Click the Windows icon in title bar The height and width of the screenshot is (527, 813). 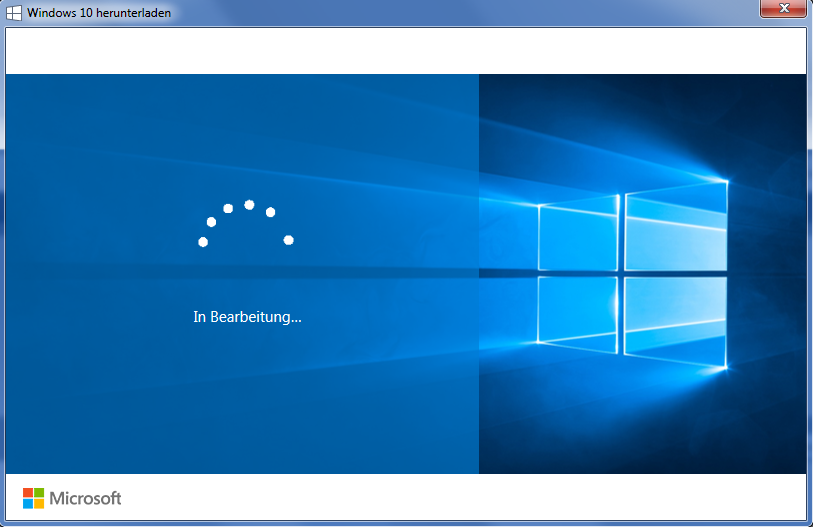point(14,12)
